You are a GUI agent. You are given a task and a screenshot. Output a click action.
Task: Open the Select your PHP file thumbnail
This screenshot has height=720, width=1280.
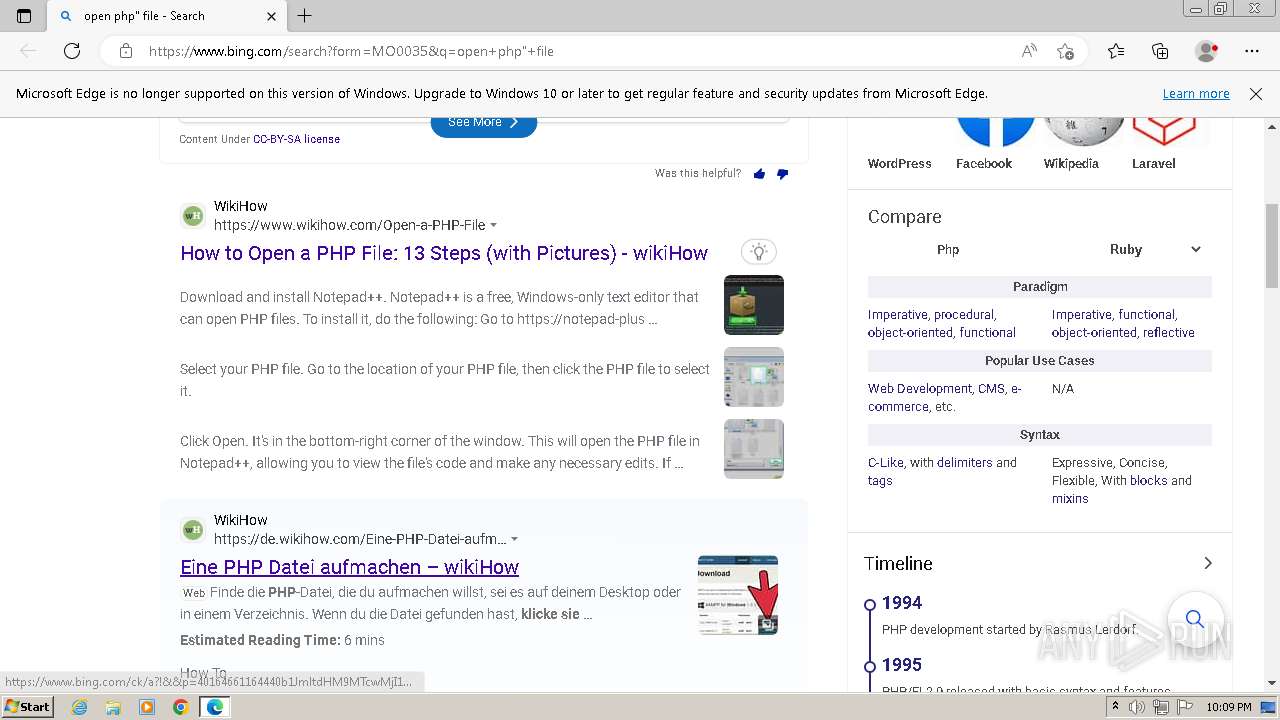[x=754, y=377]
